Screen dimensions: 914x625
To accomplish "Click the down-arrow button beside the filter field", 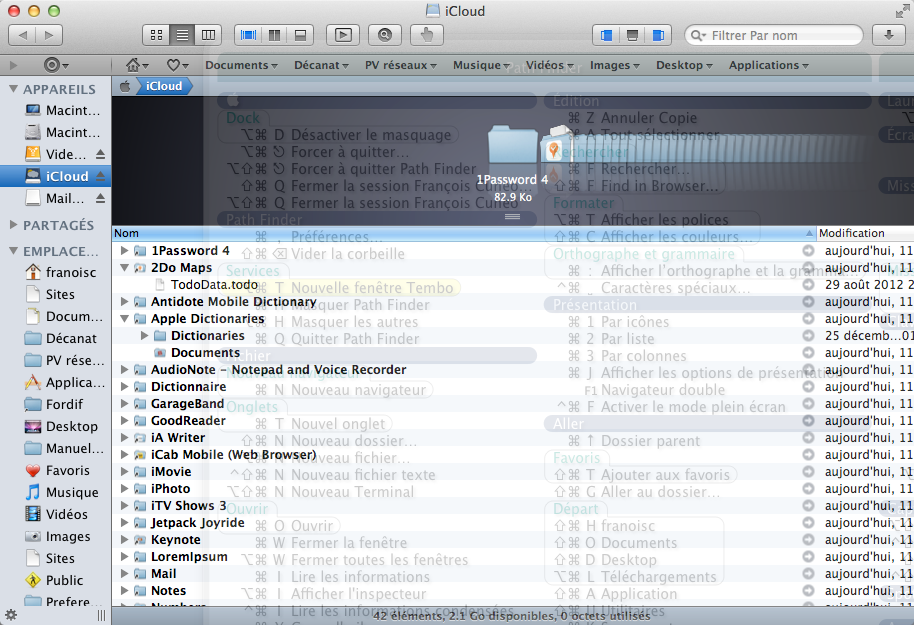I will coord(888,36).
